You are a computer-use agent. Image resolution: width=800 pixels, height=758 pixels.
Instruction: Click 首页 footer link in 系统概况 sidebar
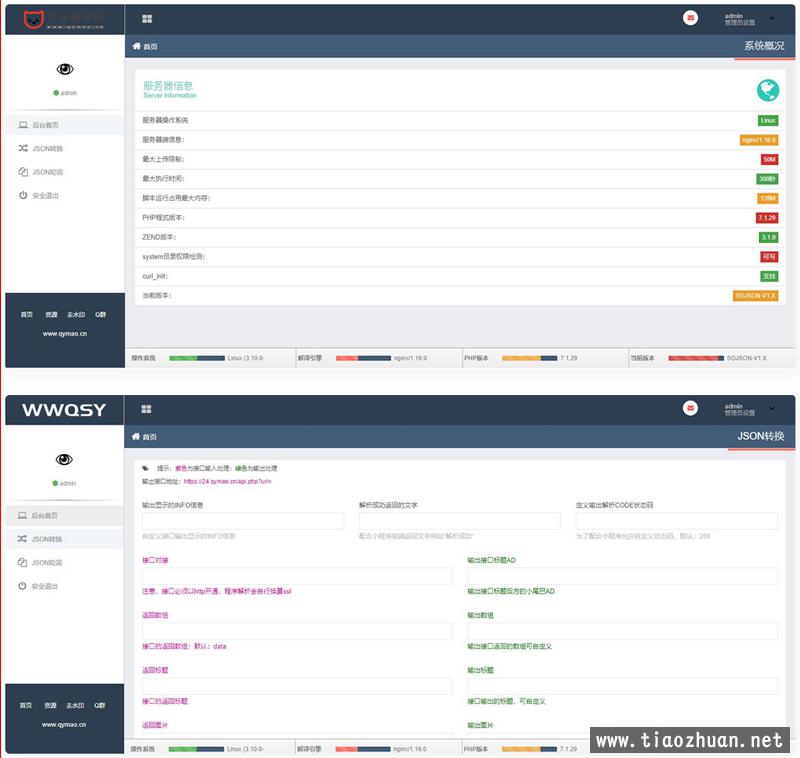[x=27, y=315]
